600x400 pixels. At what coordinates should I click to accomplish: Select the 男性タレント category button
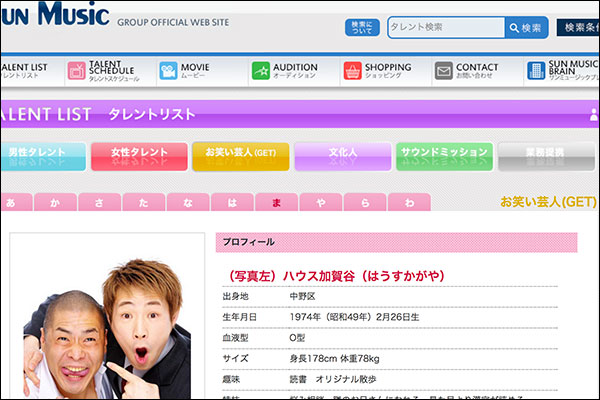pos(41,153)
